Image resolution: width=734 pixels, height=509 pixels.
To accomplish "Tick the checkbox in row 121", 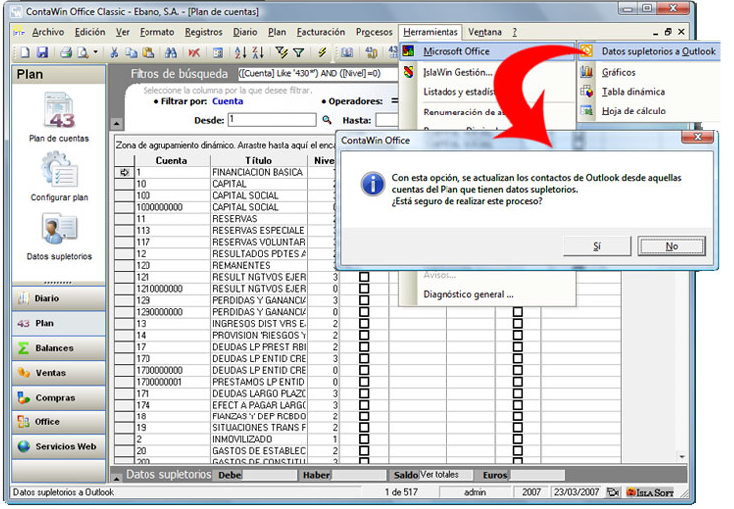I will click(x=364, y=277).
